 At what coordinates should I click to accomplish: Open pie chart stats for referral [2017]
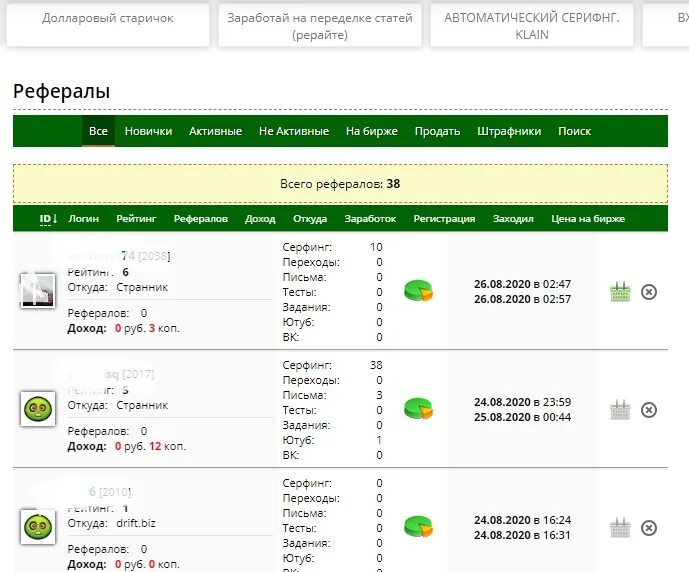point(418,409)
